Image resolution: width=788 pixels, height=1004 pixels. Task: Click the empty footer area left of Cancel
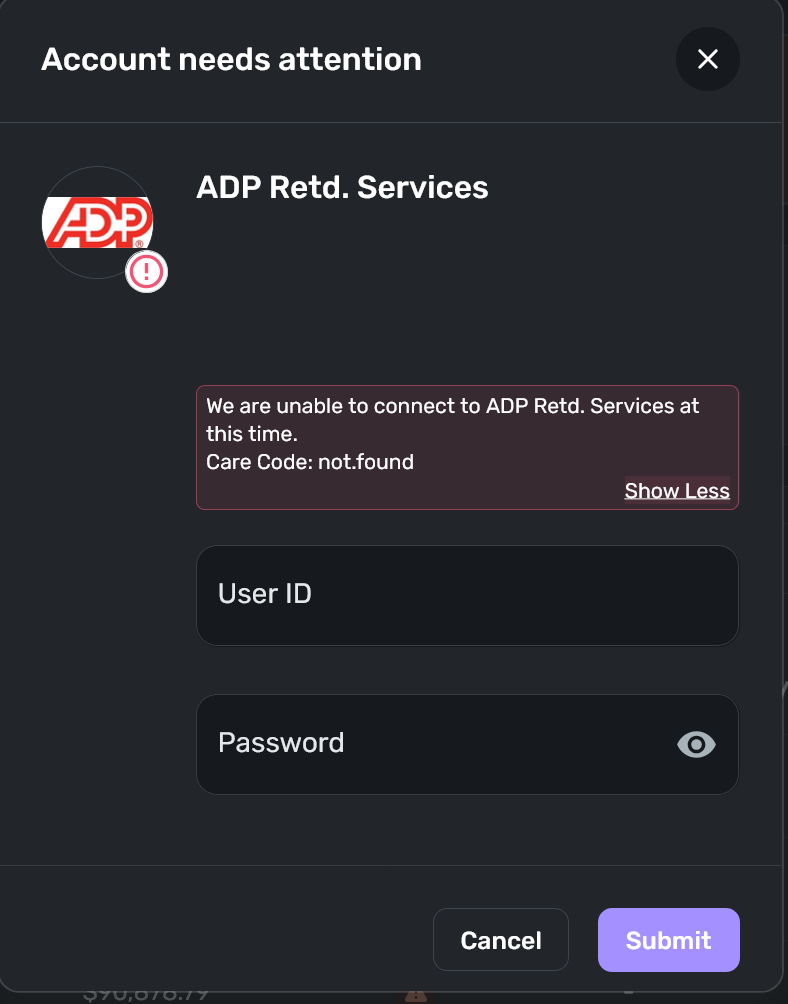coord(220,940)
